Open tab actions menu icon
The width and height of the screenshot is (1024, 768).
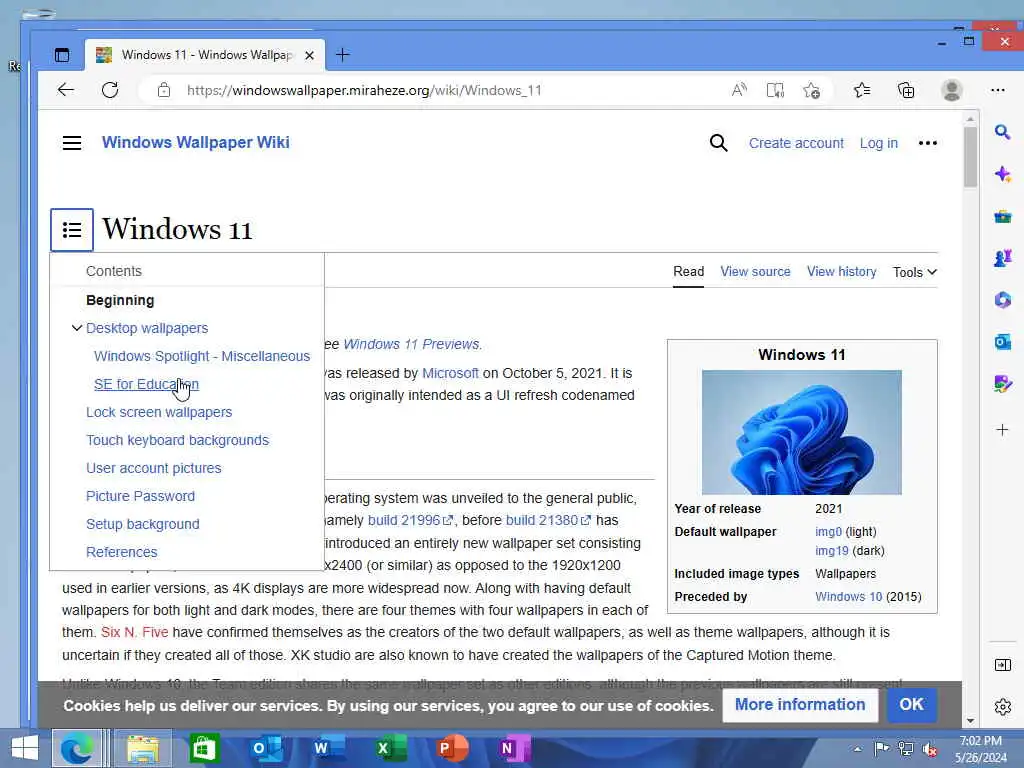pos(62,55)
